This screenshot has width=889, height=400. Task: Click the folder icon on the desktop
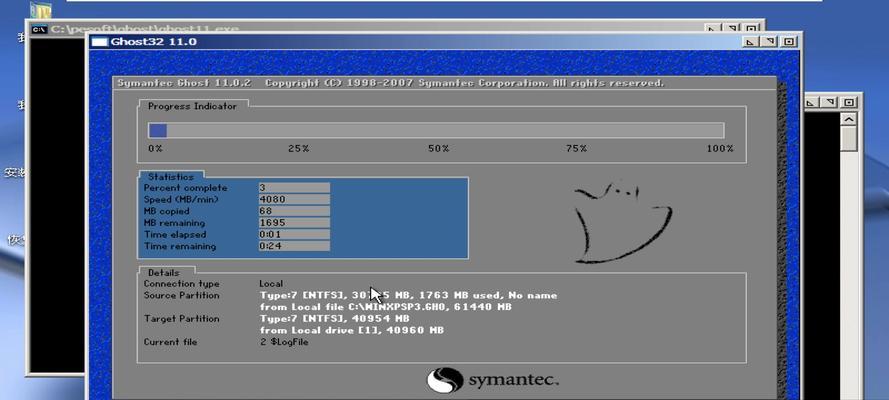click(40, 10)
